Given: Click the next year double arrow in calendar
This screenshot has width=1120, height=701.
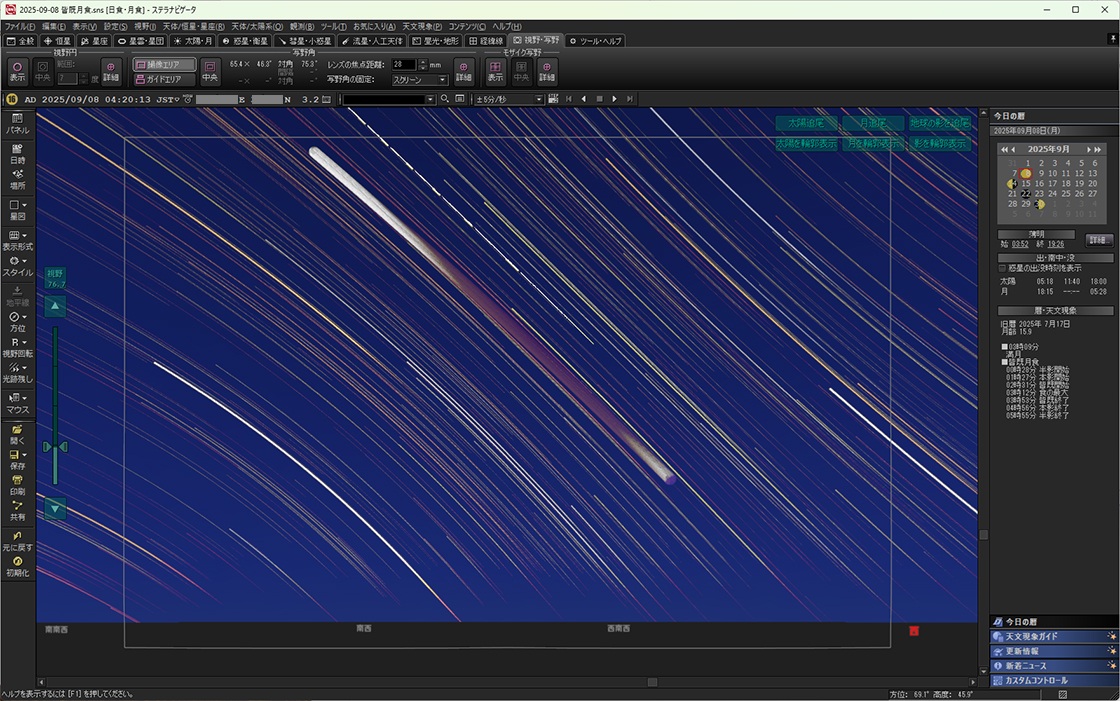Looking at the screenshot, I should click(x=1098, y=149).
